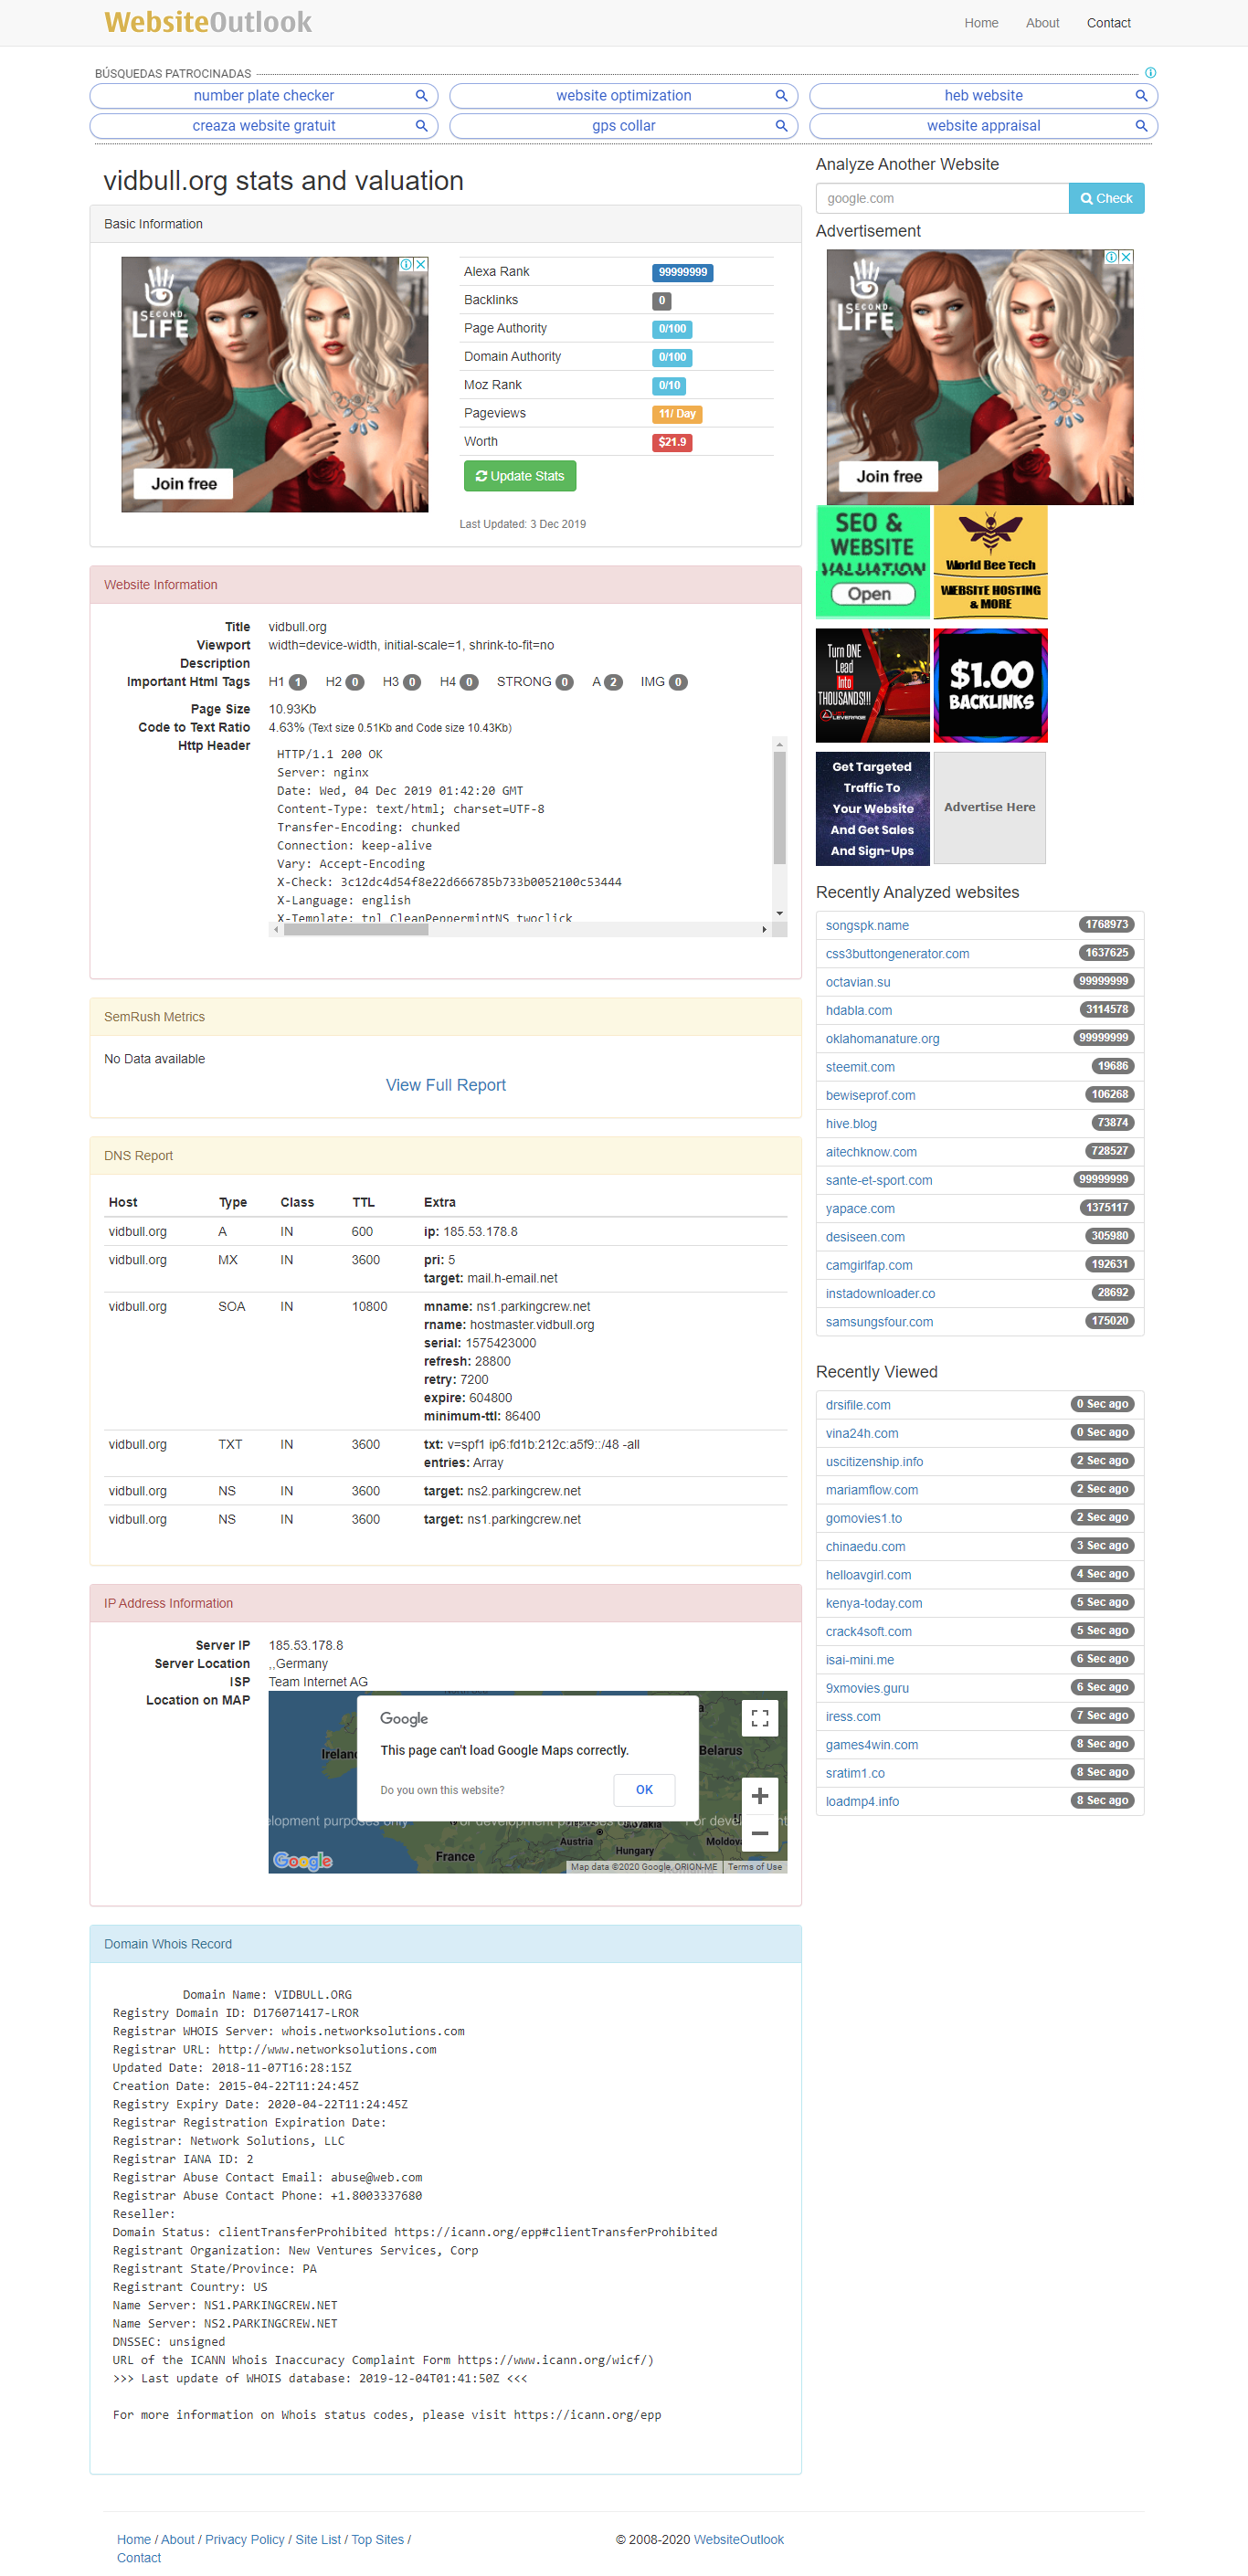This screenshot has height=2576, width=1248.
Task: Click the search icon beside 'creaza website gratuit'
Action: (421, 126)
